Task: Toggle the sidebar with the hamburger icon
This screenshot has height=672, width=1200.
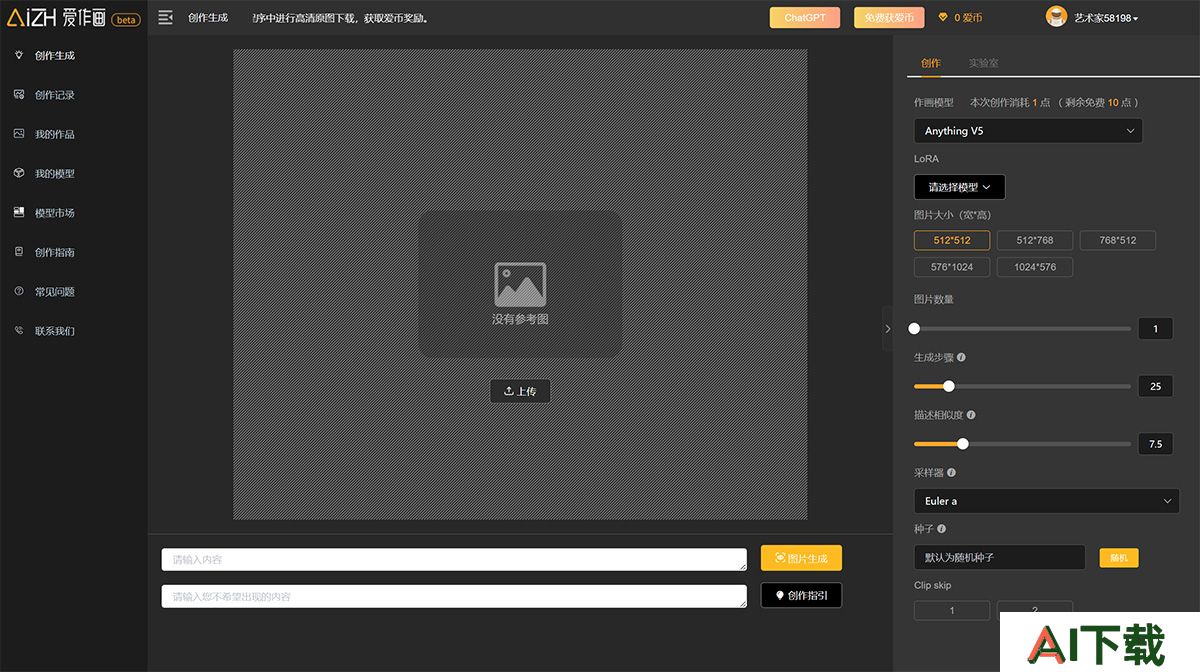Action: 166,17
